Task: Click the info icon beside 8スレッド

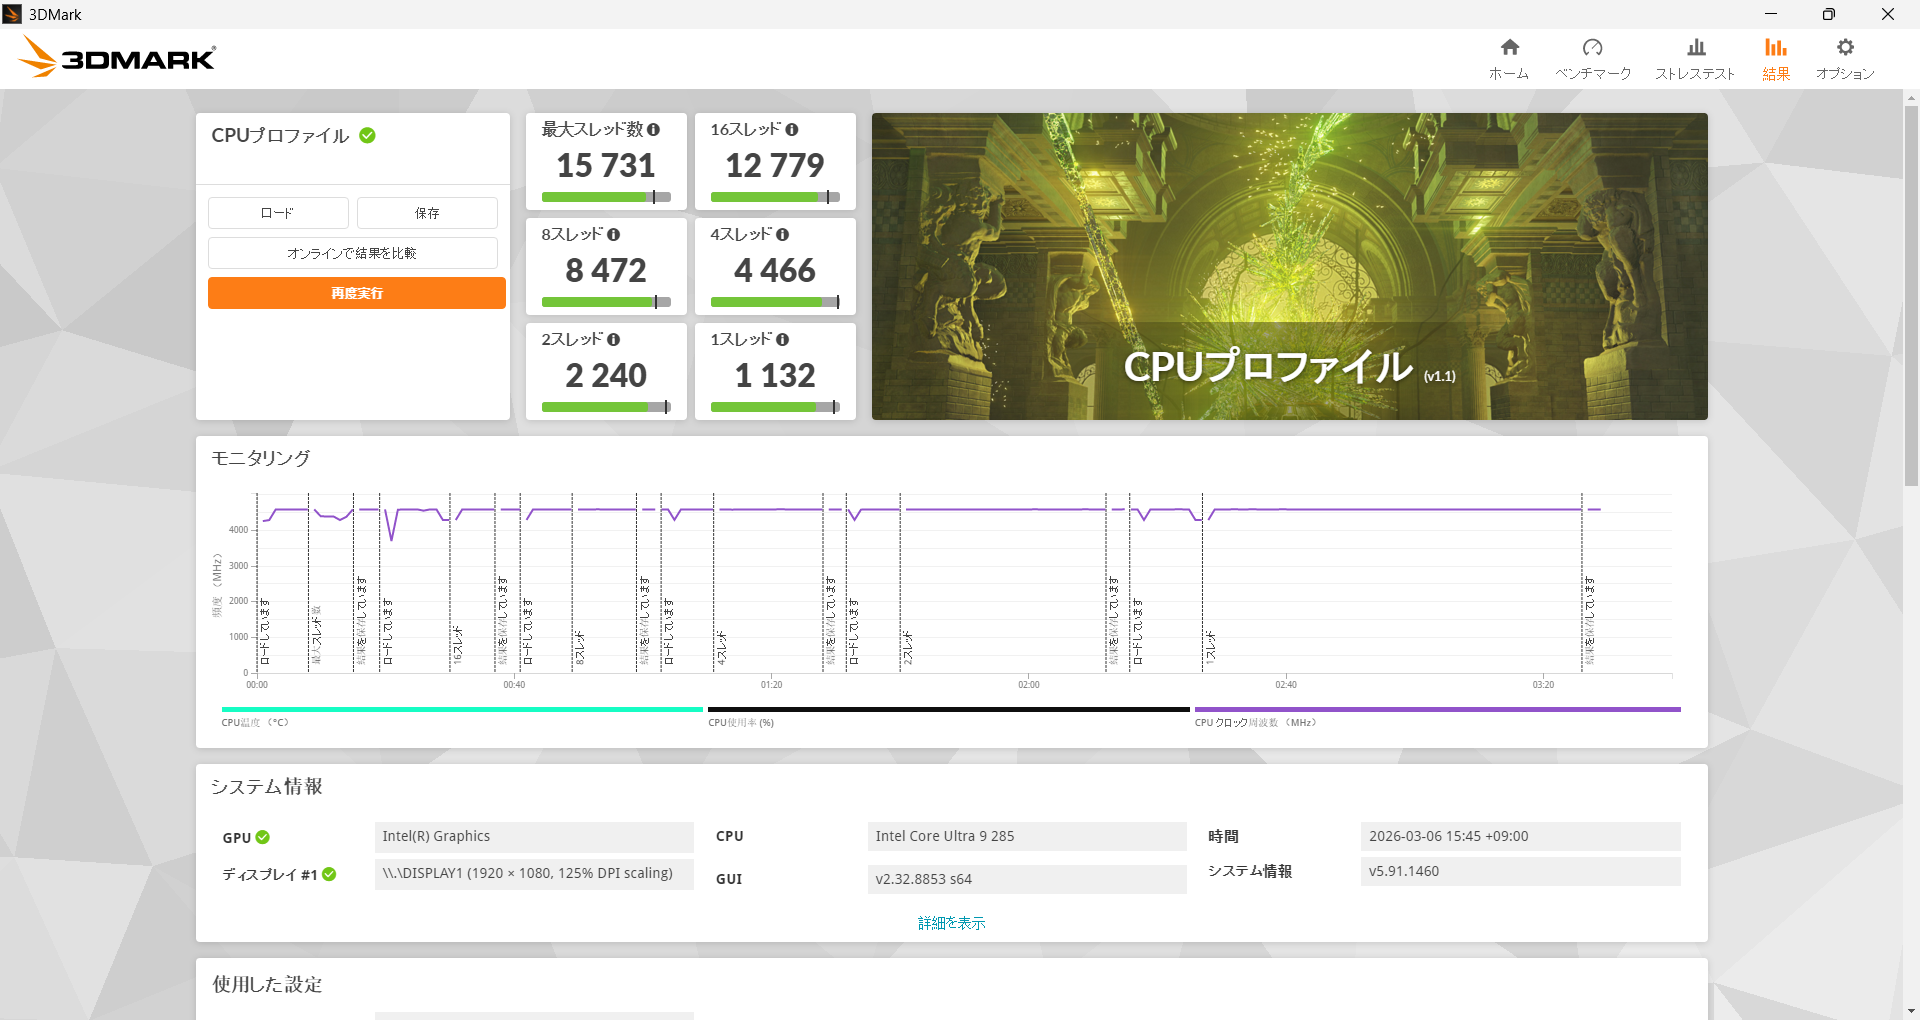Action: pos(614,235)
